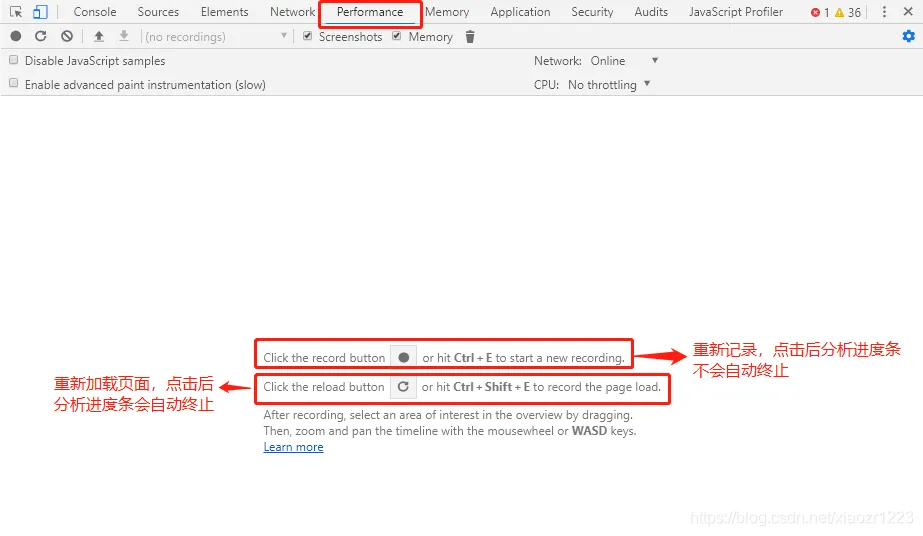Switch to the Console tab
The image size is (923, 536).
pos(95,12)
